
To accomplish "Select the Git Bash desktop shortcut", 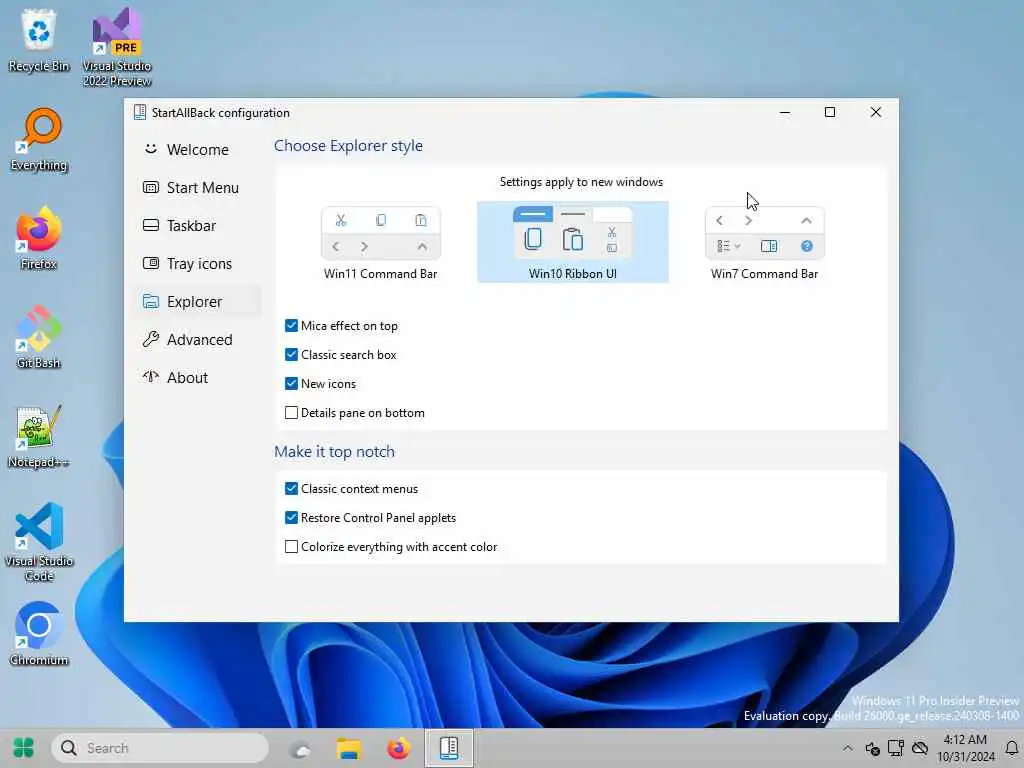I will point(39,338).
